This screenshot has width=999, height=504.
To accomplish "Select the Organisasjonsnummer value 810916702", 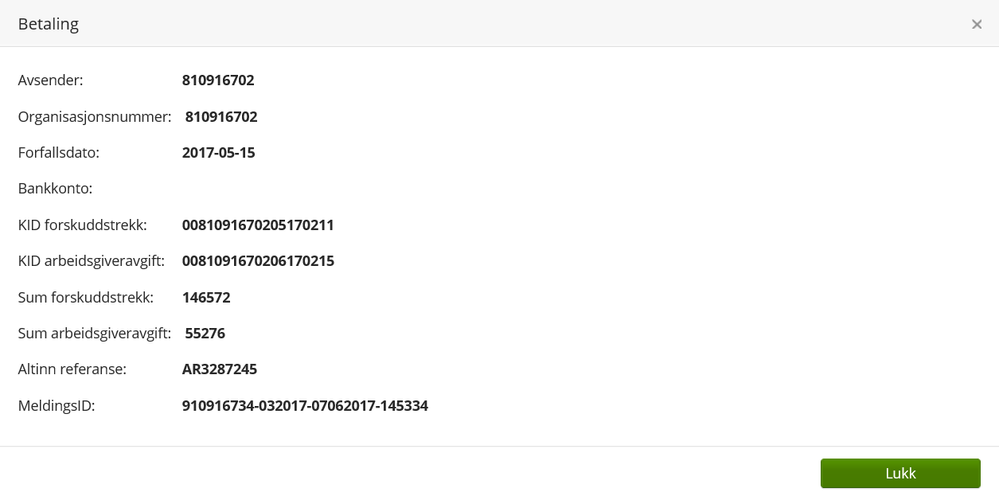I will (221, 117).
